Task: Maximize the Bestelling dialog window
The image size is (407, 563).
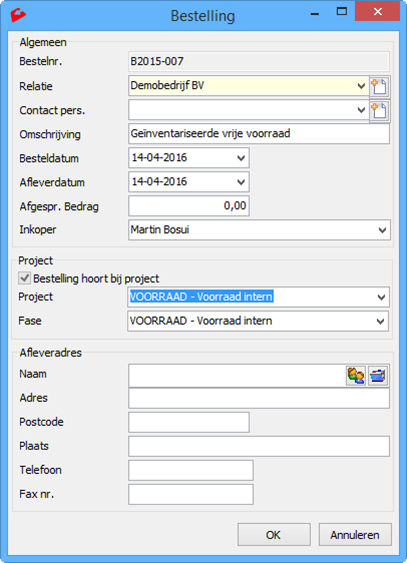Action: pyautogui.click(x=341, y=12)
